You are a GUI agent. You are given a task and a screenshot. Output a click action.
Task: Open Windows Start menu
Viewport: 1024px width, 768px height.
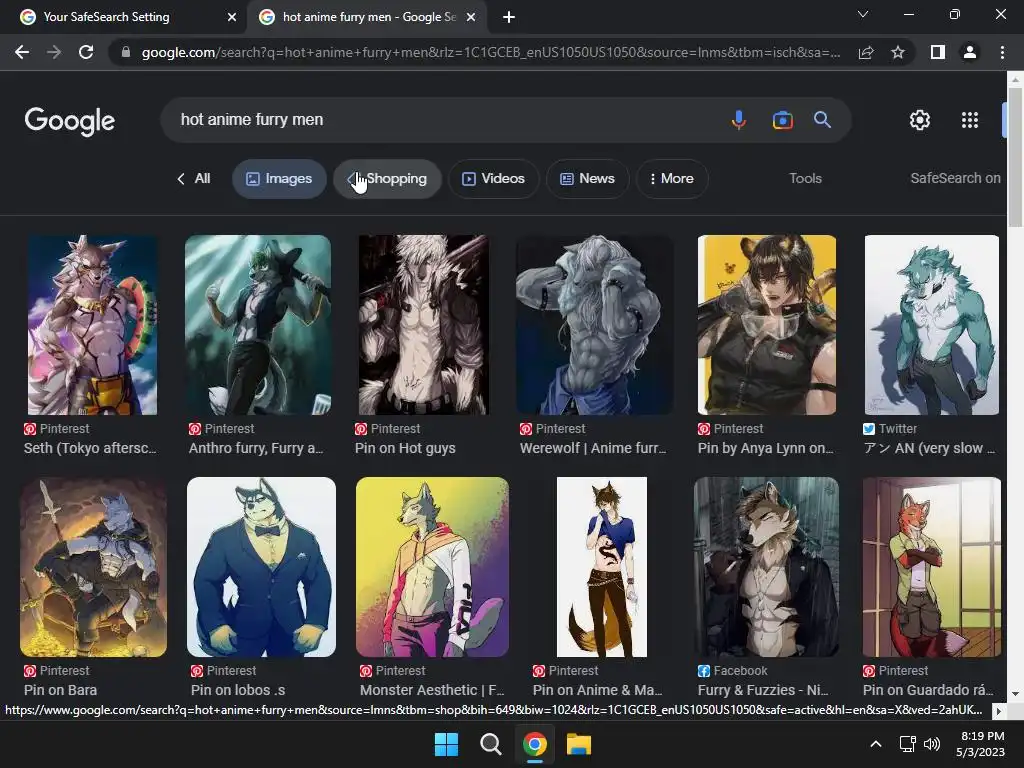447,744
